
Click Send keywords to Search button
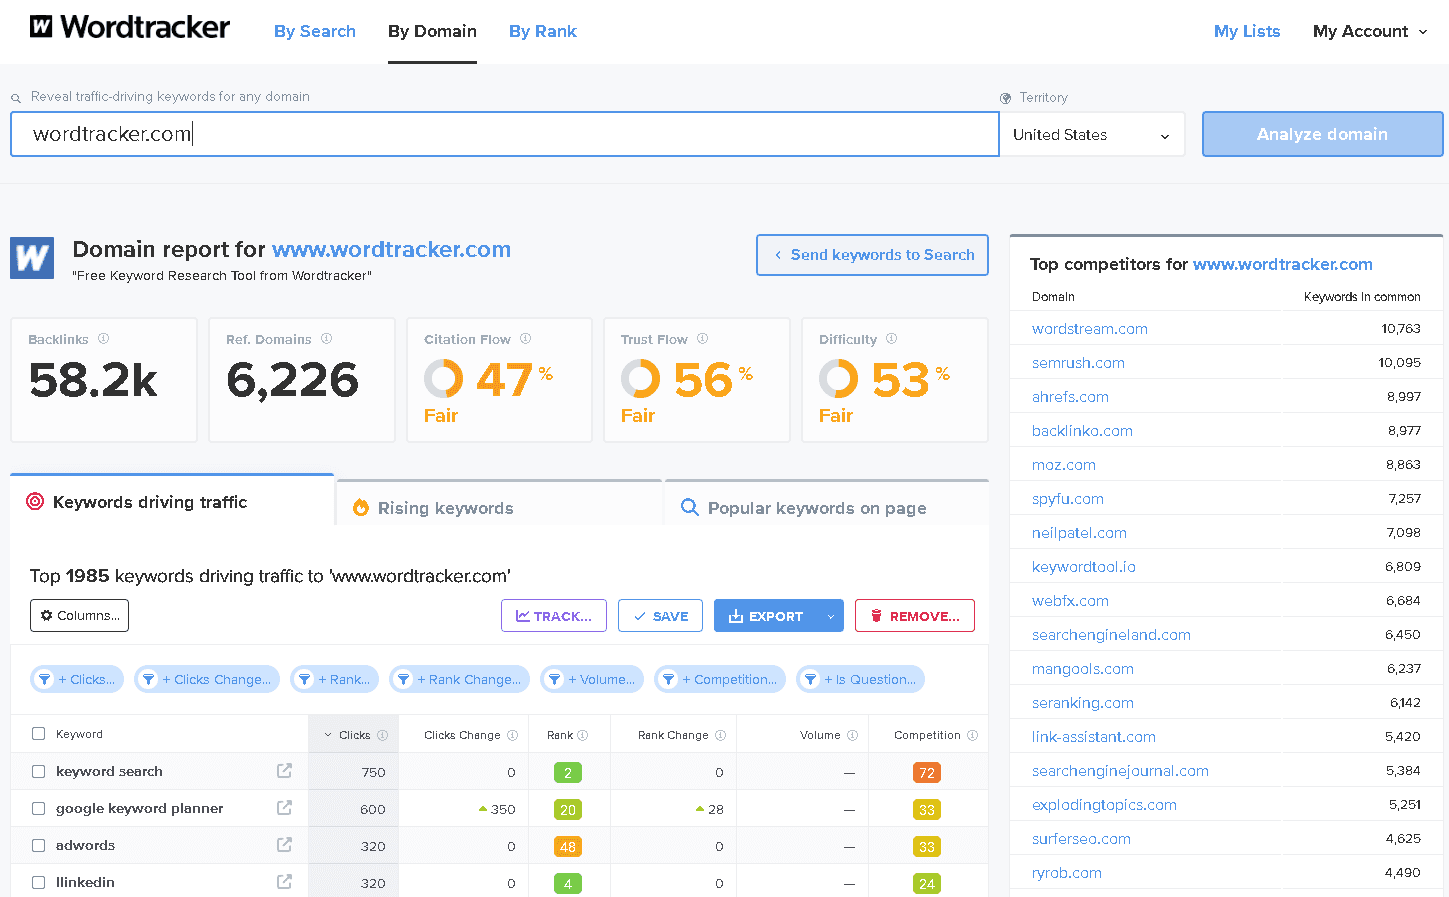(872, 255)
